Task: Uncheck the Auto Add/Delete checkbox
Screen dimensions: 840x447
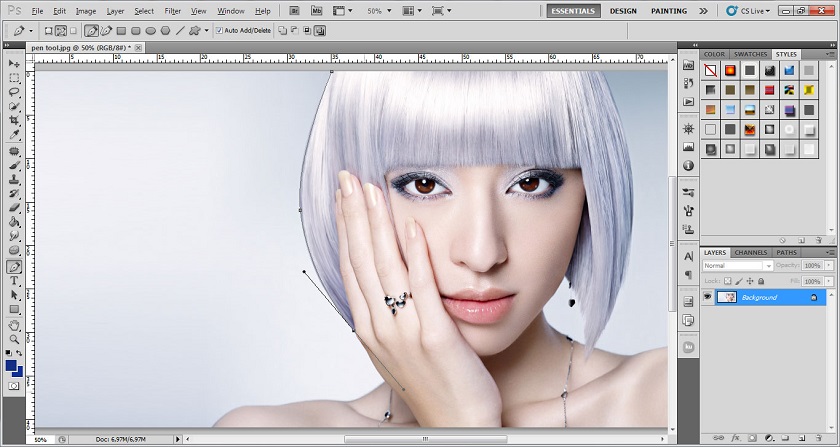Action: pos(220,31)
